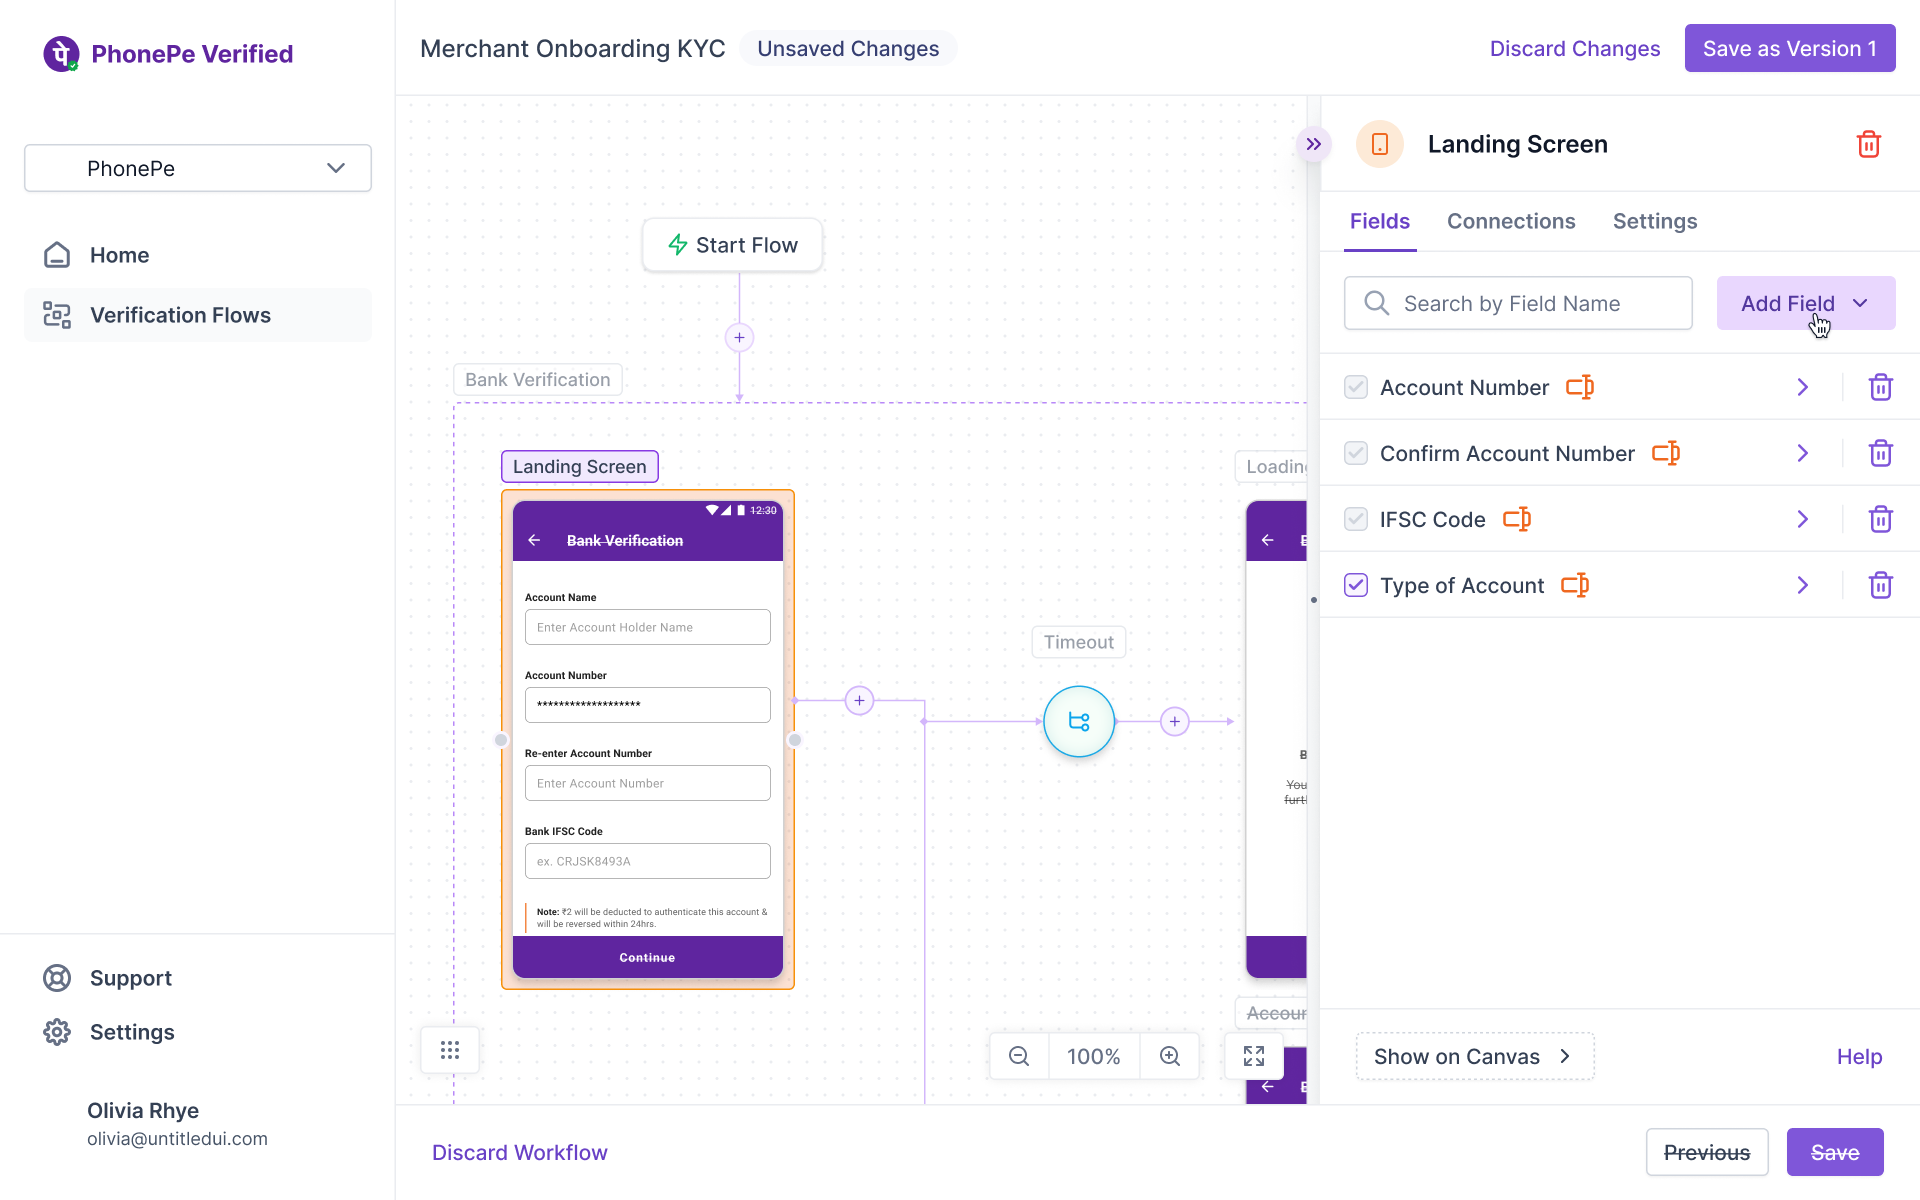Enable the Account Number checkbox
The image size is (1920, 1200).
click(1356, 387)
